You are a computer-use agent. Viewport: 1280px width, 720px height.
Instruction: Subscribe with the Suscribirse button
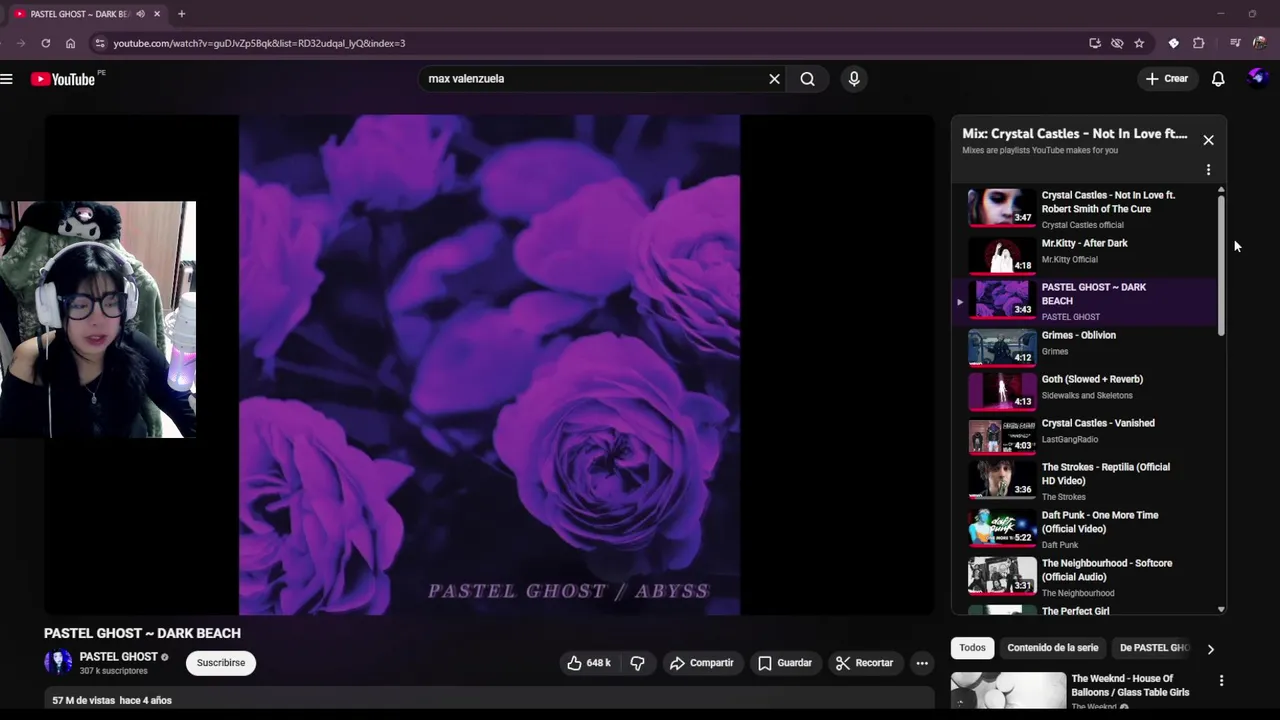221,663
